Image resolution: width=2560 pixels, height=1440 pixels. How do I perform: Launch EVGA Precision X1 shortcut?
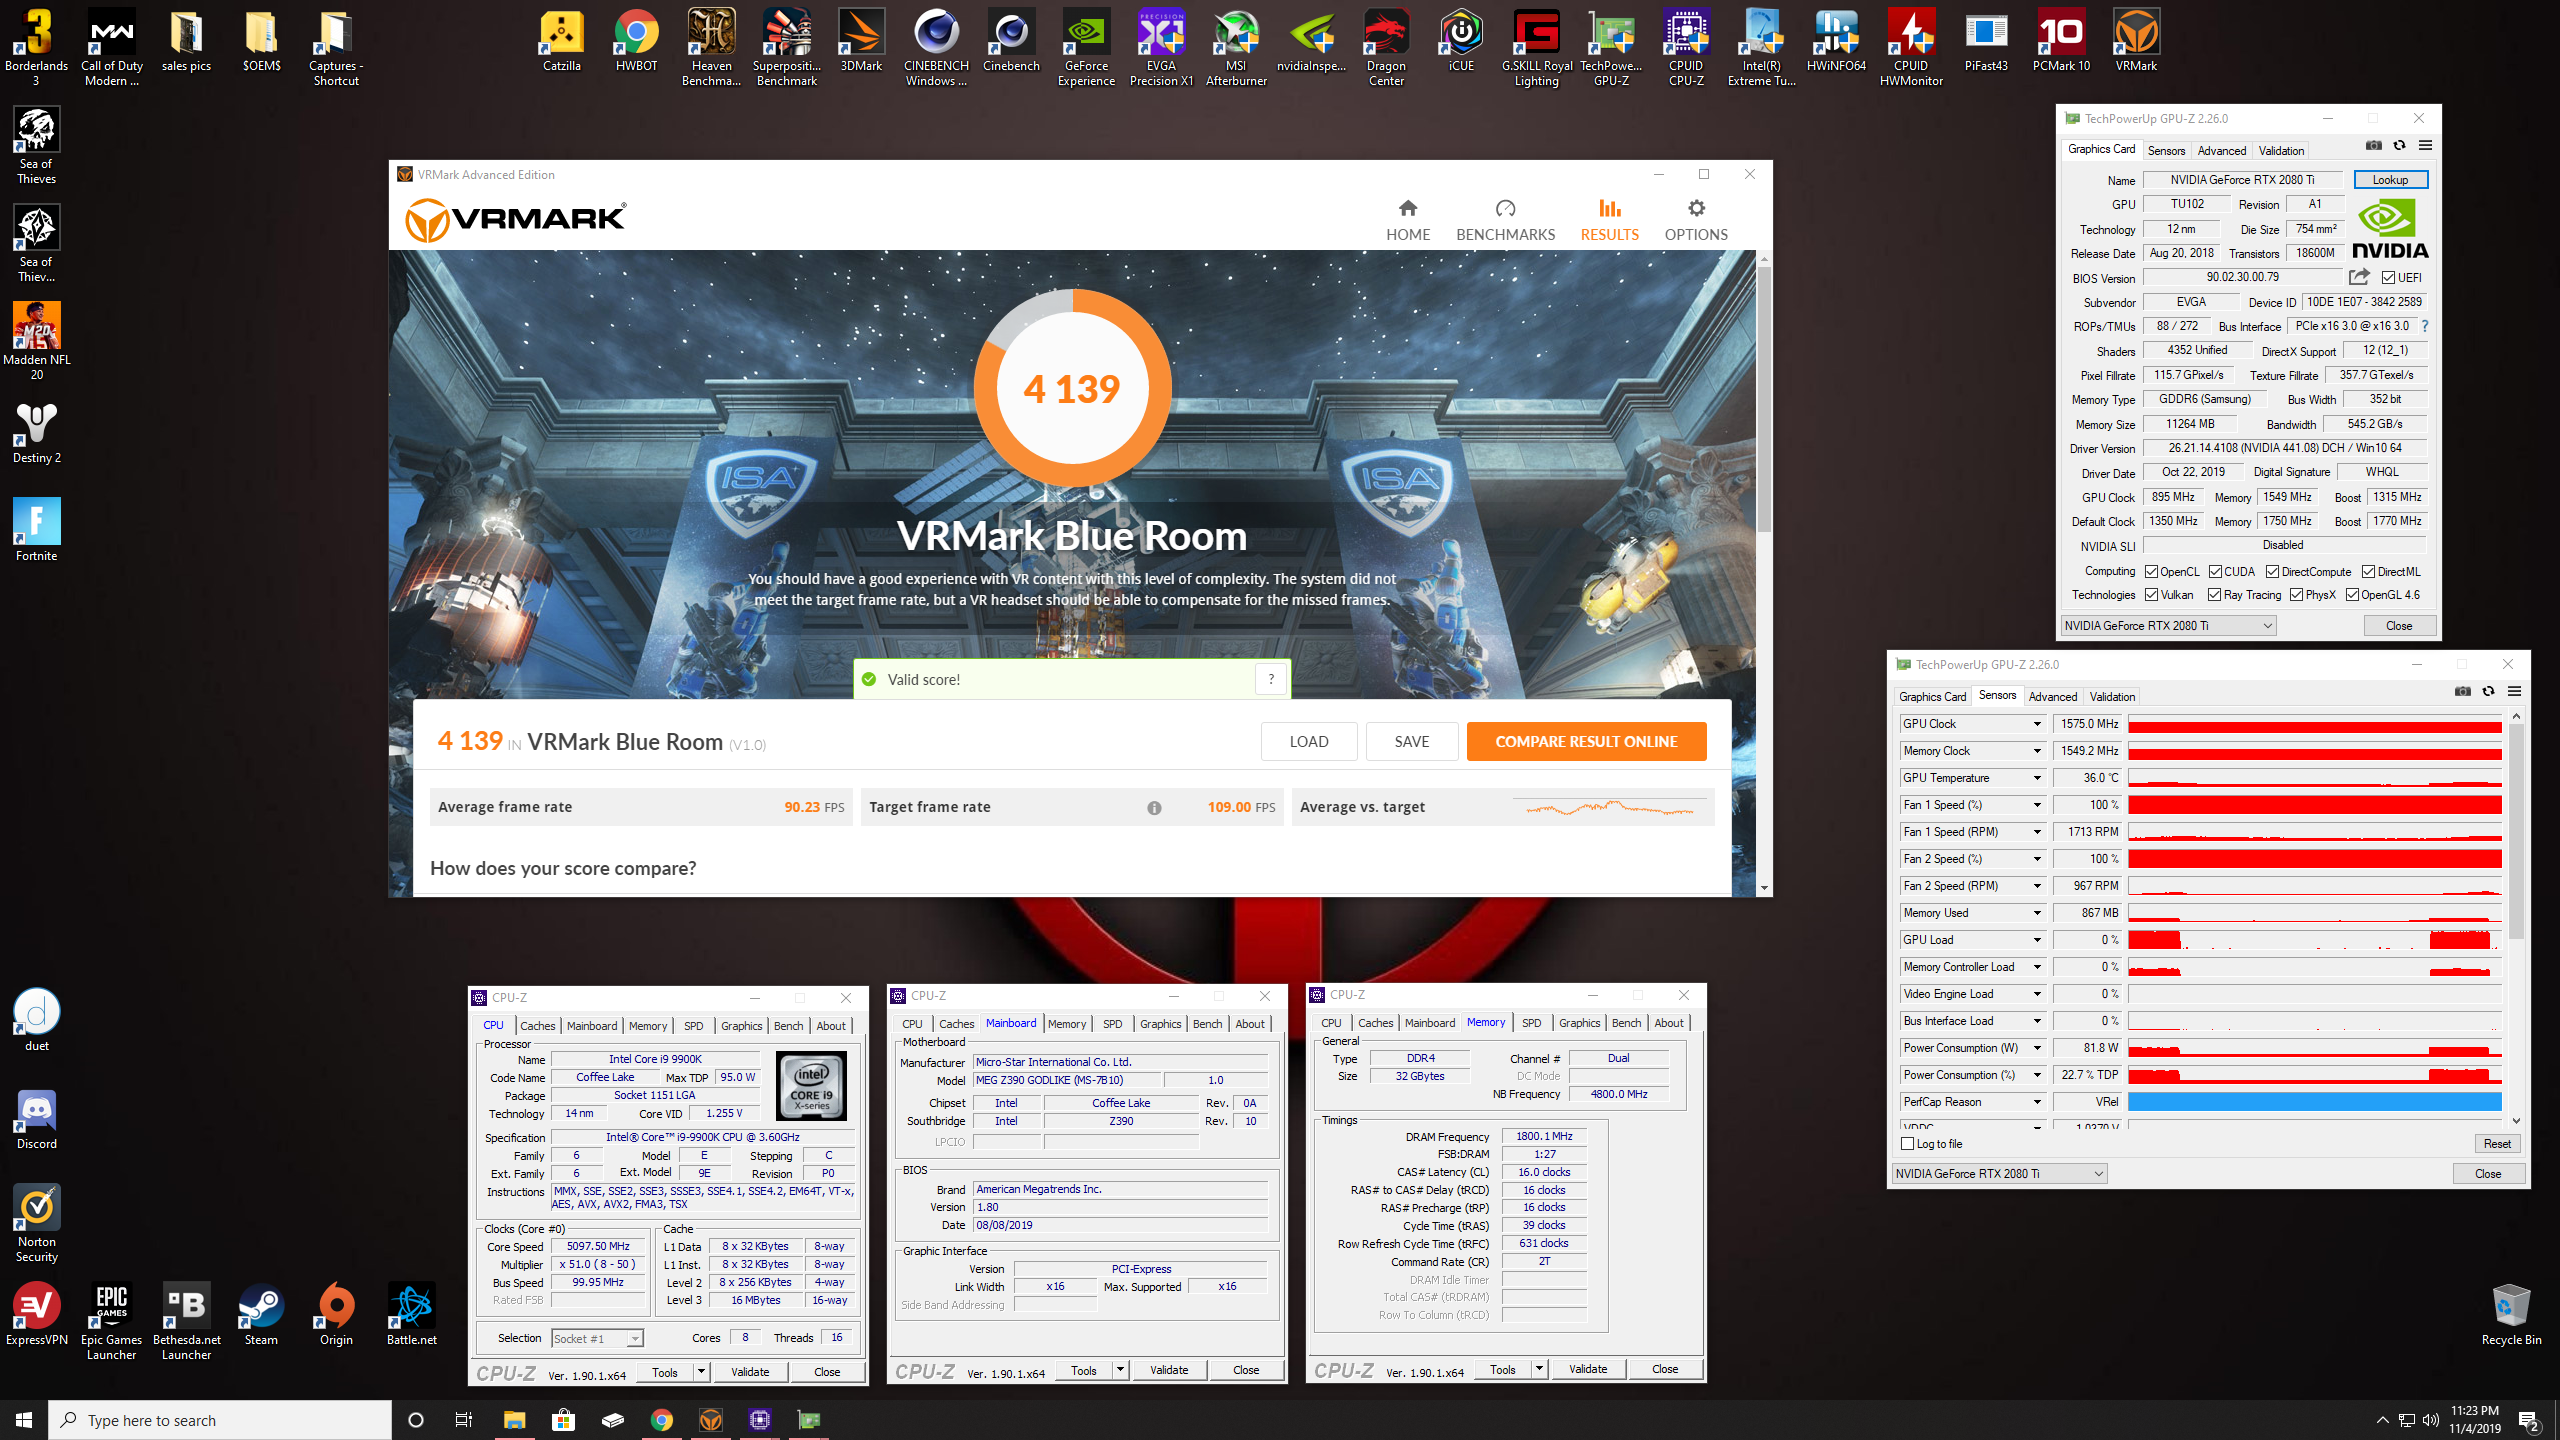(x=1161, y=47)
